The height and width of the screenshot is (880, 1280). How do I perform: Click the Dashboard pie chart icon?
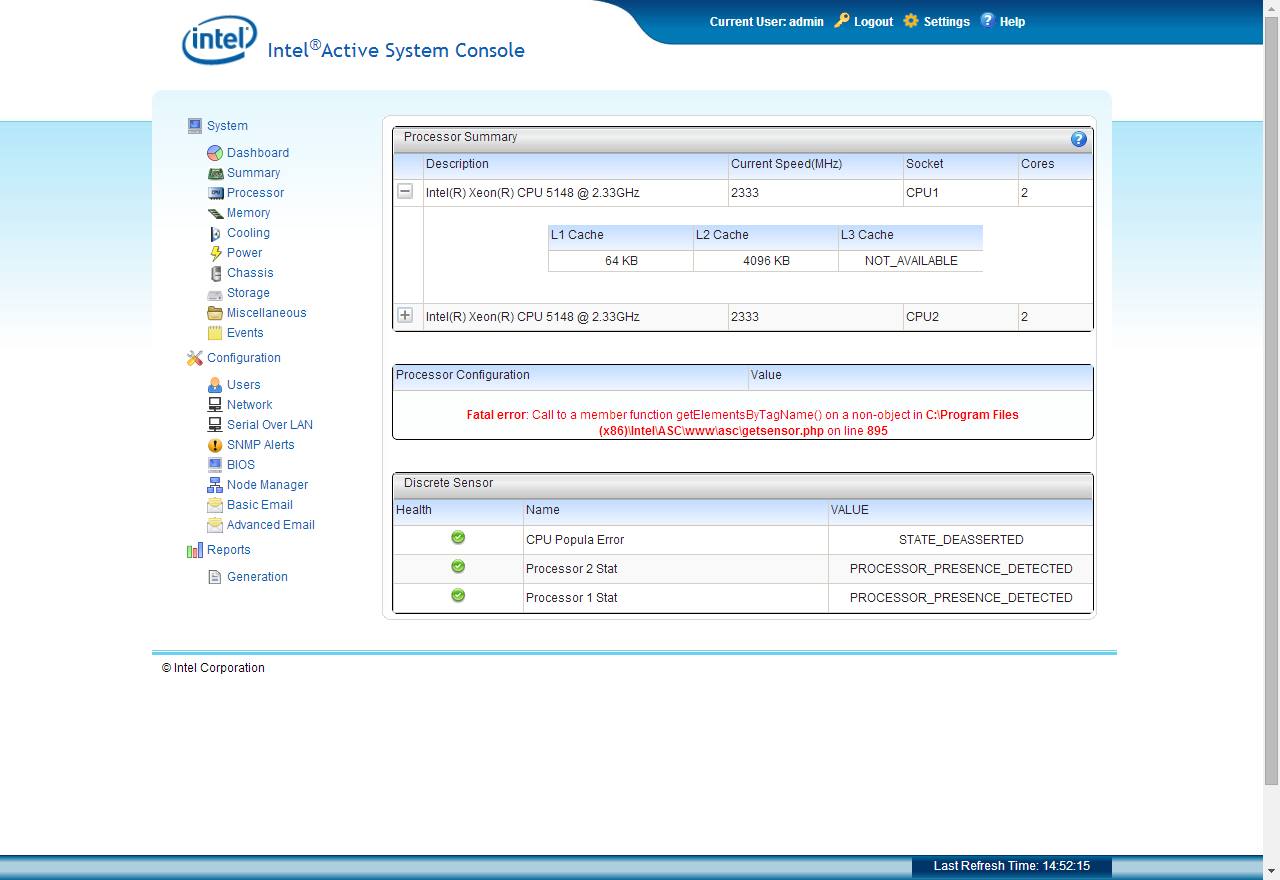pos(215,153)
